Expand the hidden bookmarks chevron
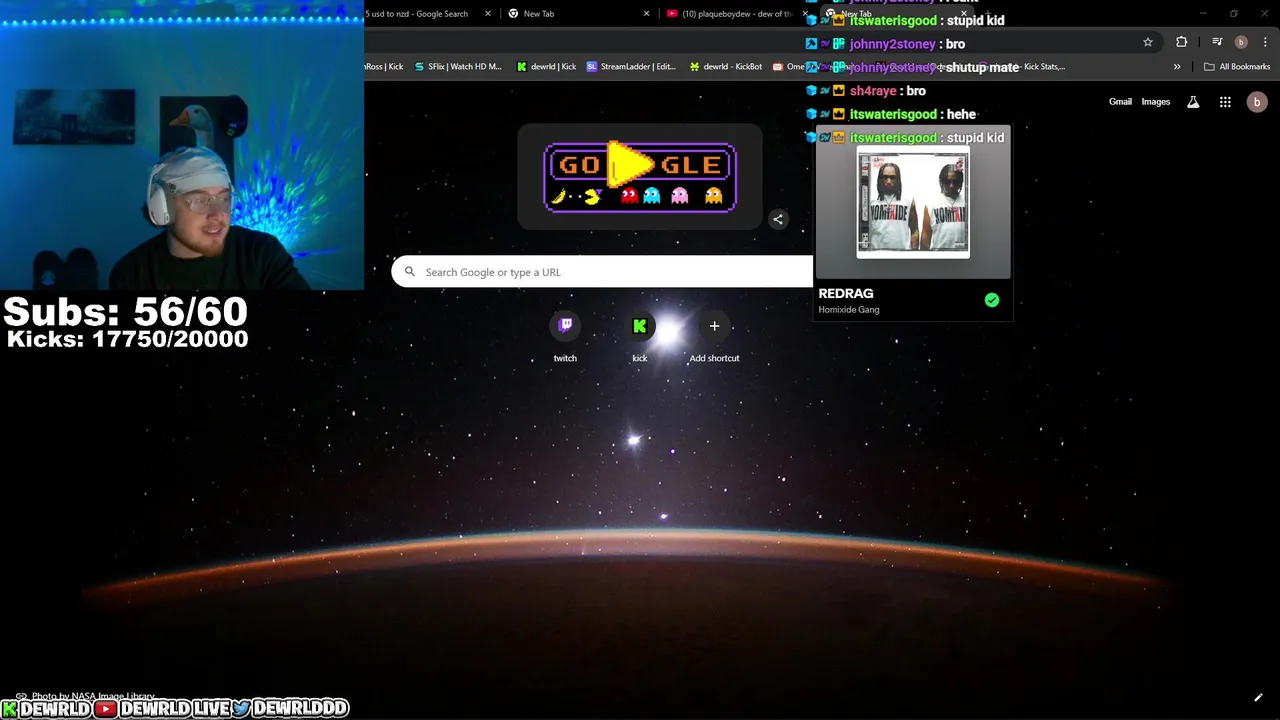The image size is (1280, 720). tap(1177, 67)
